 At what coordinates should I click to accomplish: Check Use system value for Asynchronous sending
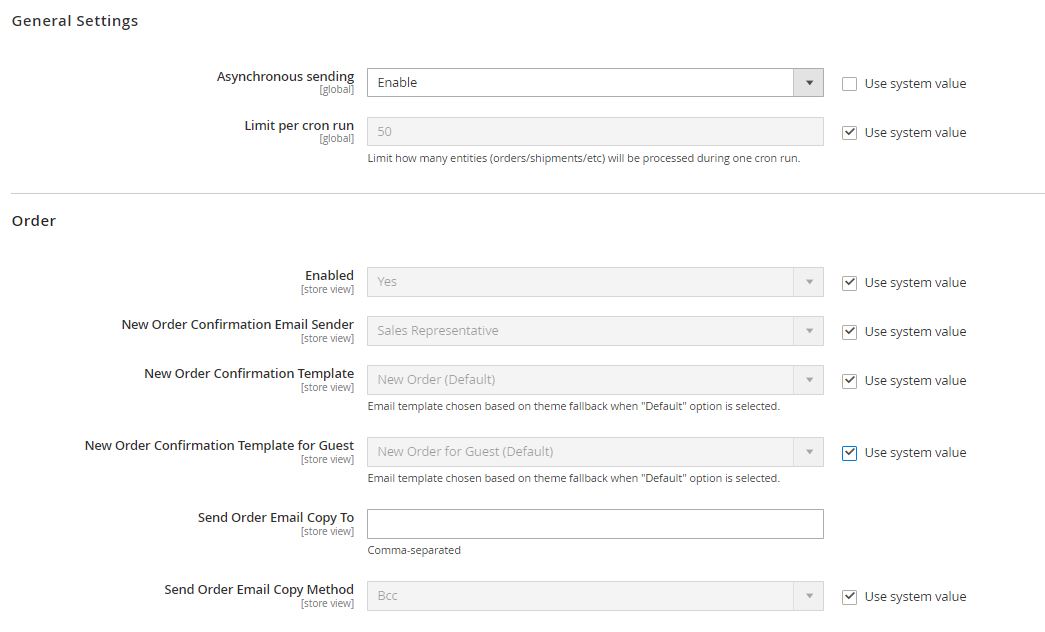[x=849, y=83]
